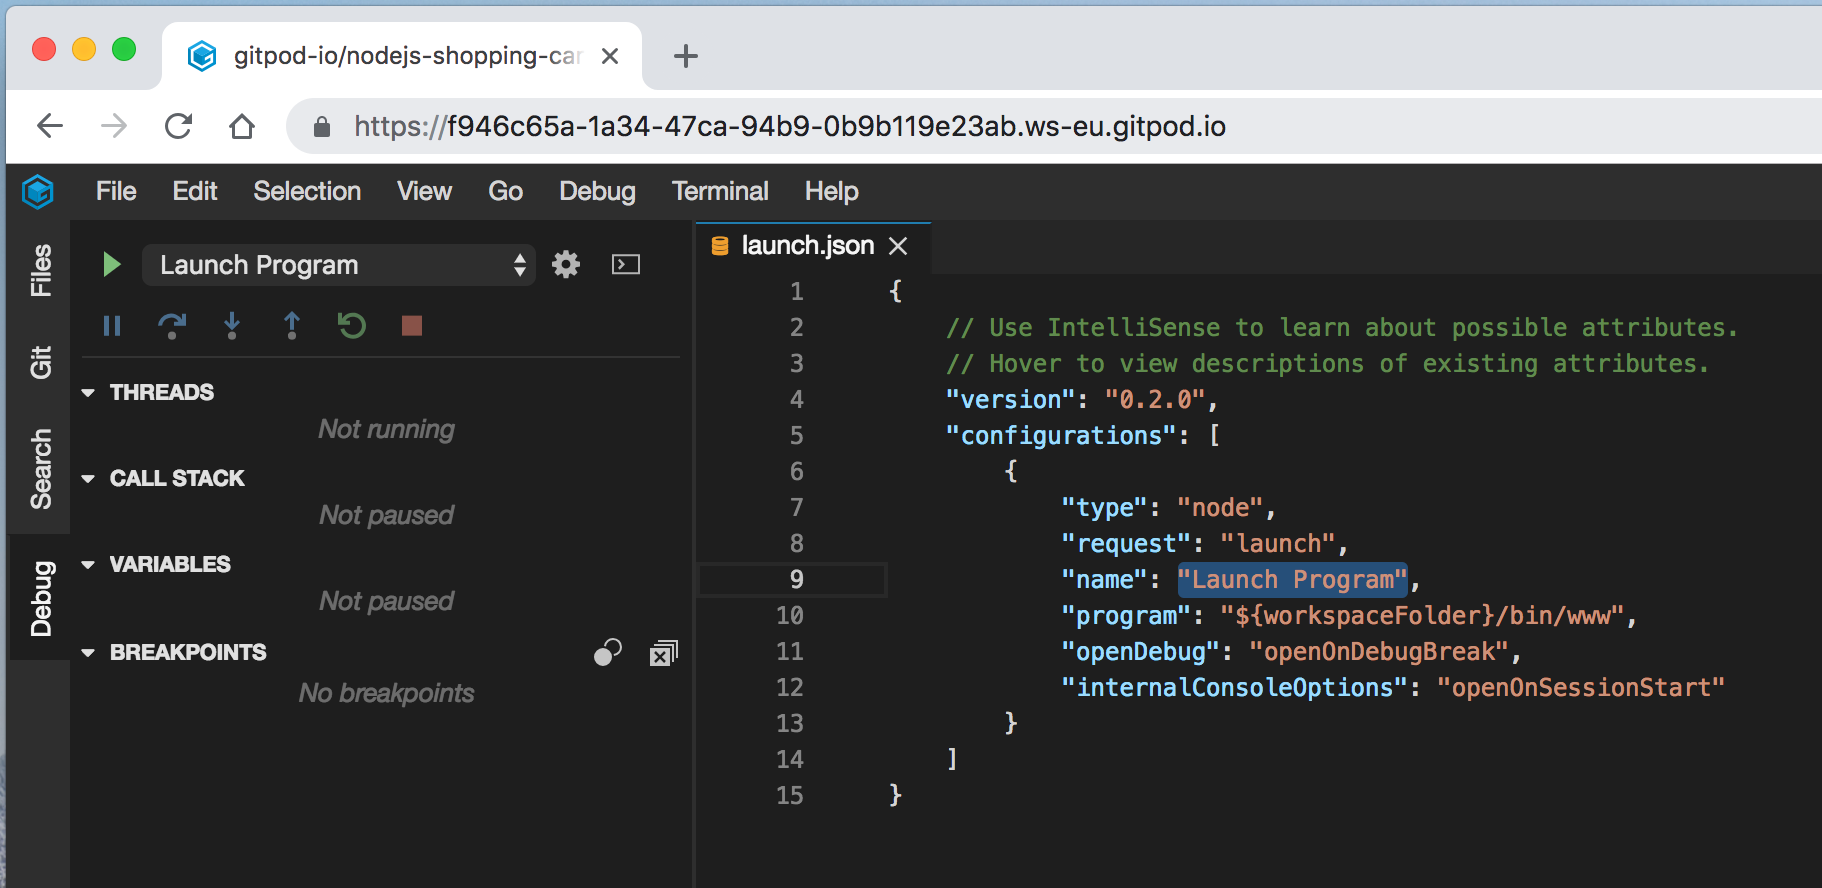Click the "internalConsoleOptions" key
The height and width of the screenshot is (888, 1822).
pyautogui.click(x=1235, y=688)
